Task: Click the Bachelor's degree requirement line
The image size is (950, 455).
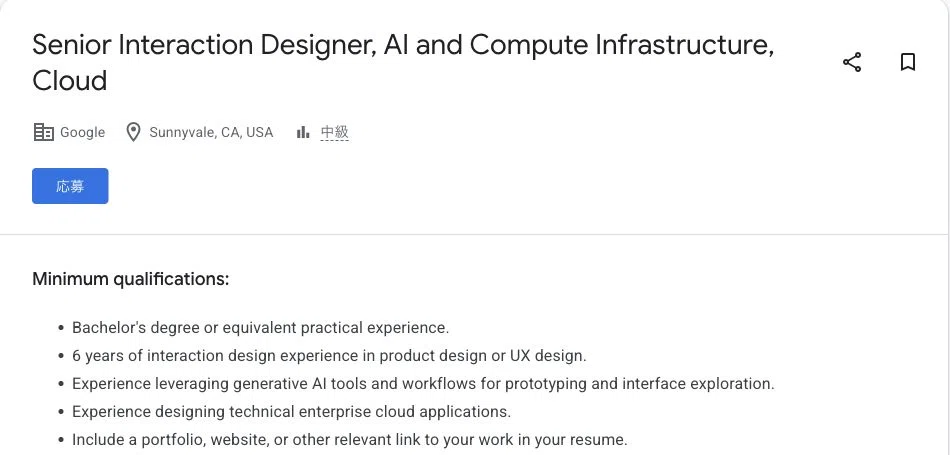Action: click(x=261, y=328)
